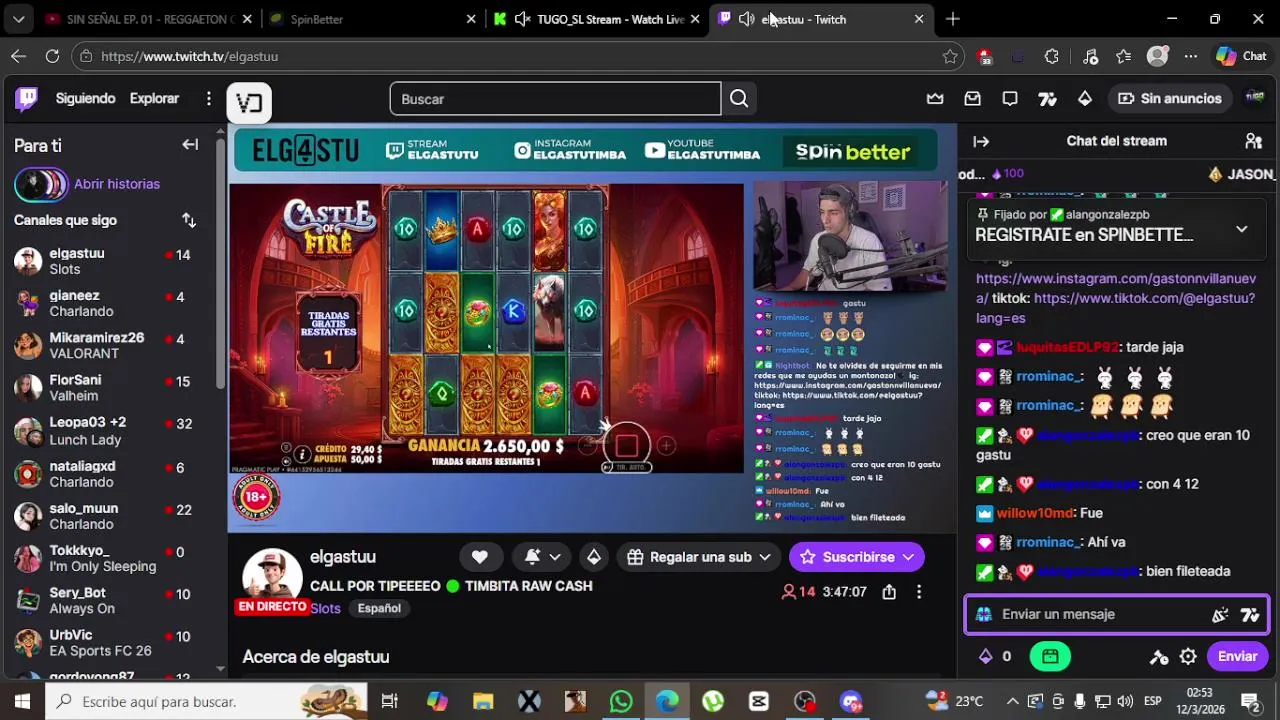The width and height of the screenshot is (1280, 720).
Task: Open Edge Copilot Chat
Action: point(1241,56)
